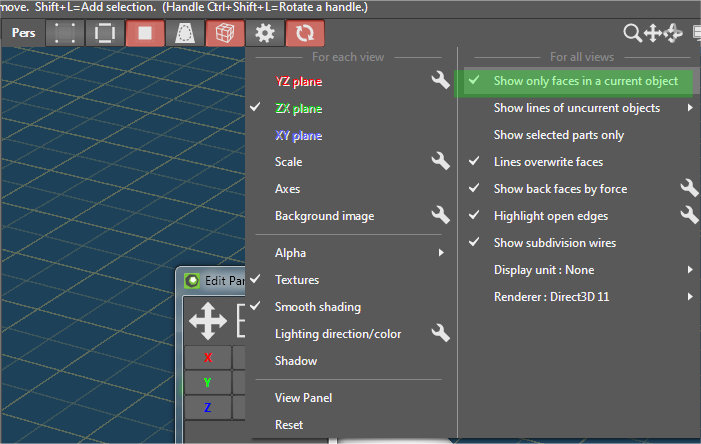
Task: Click the red X axis button
Action: [x=208, y=358]
